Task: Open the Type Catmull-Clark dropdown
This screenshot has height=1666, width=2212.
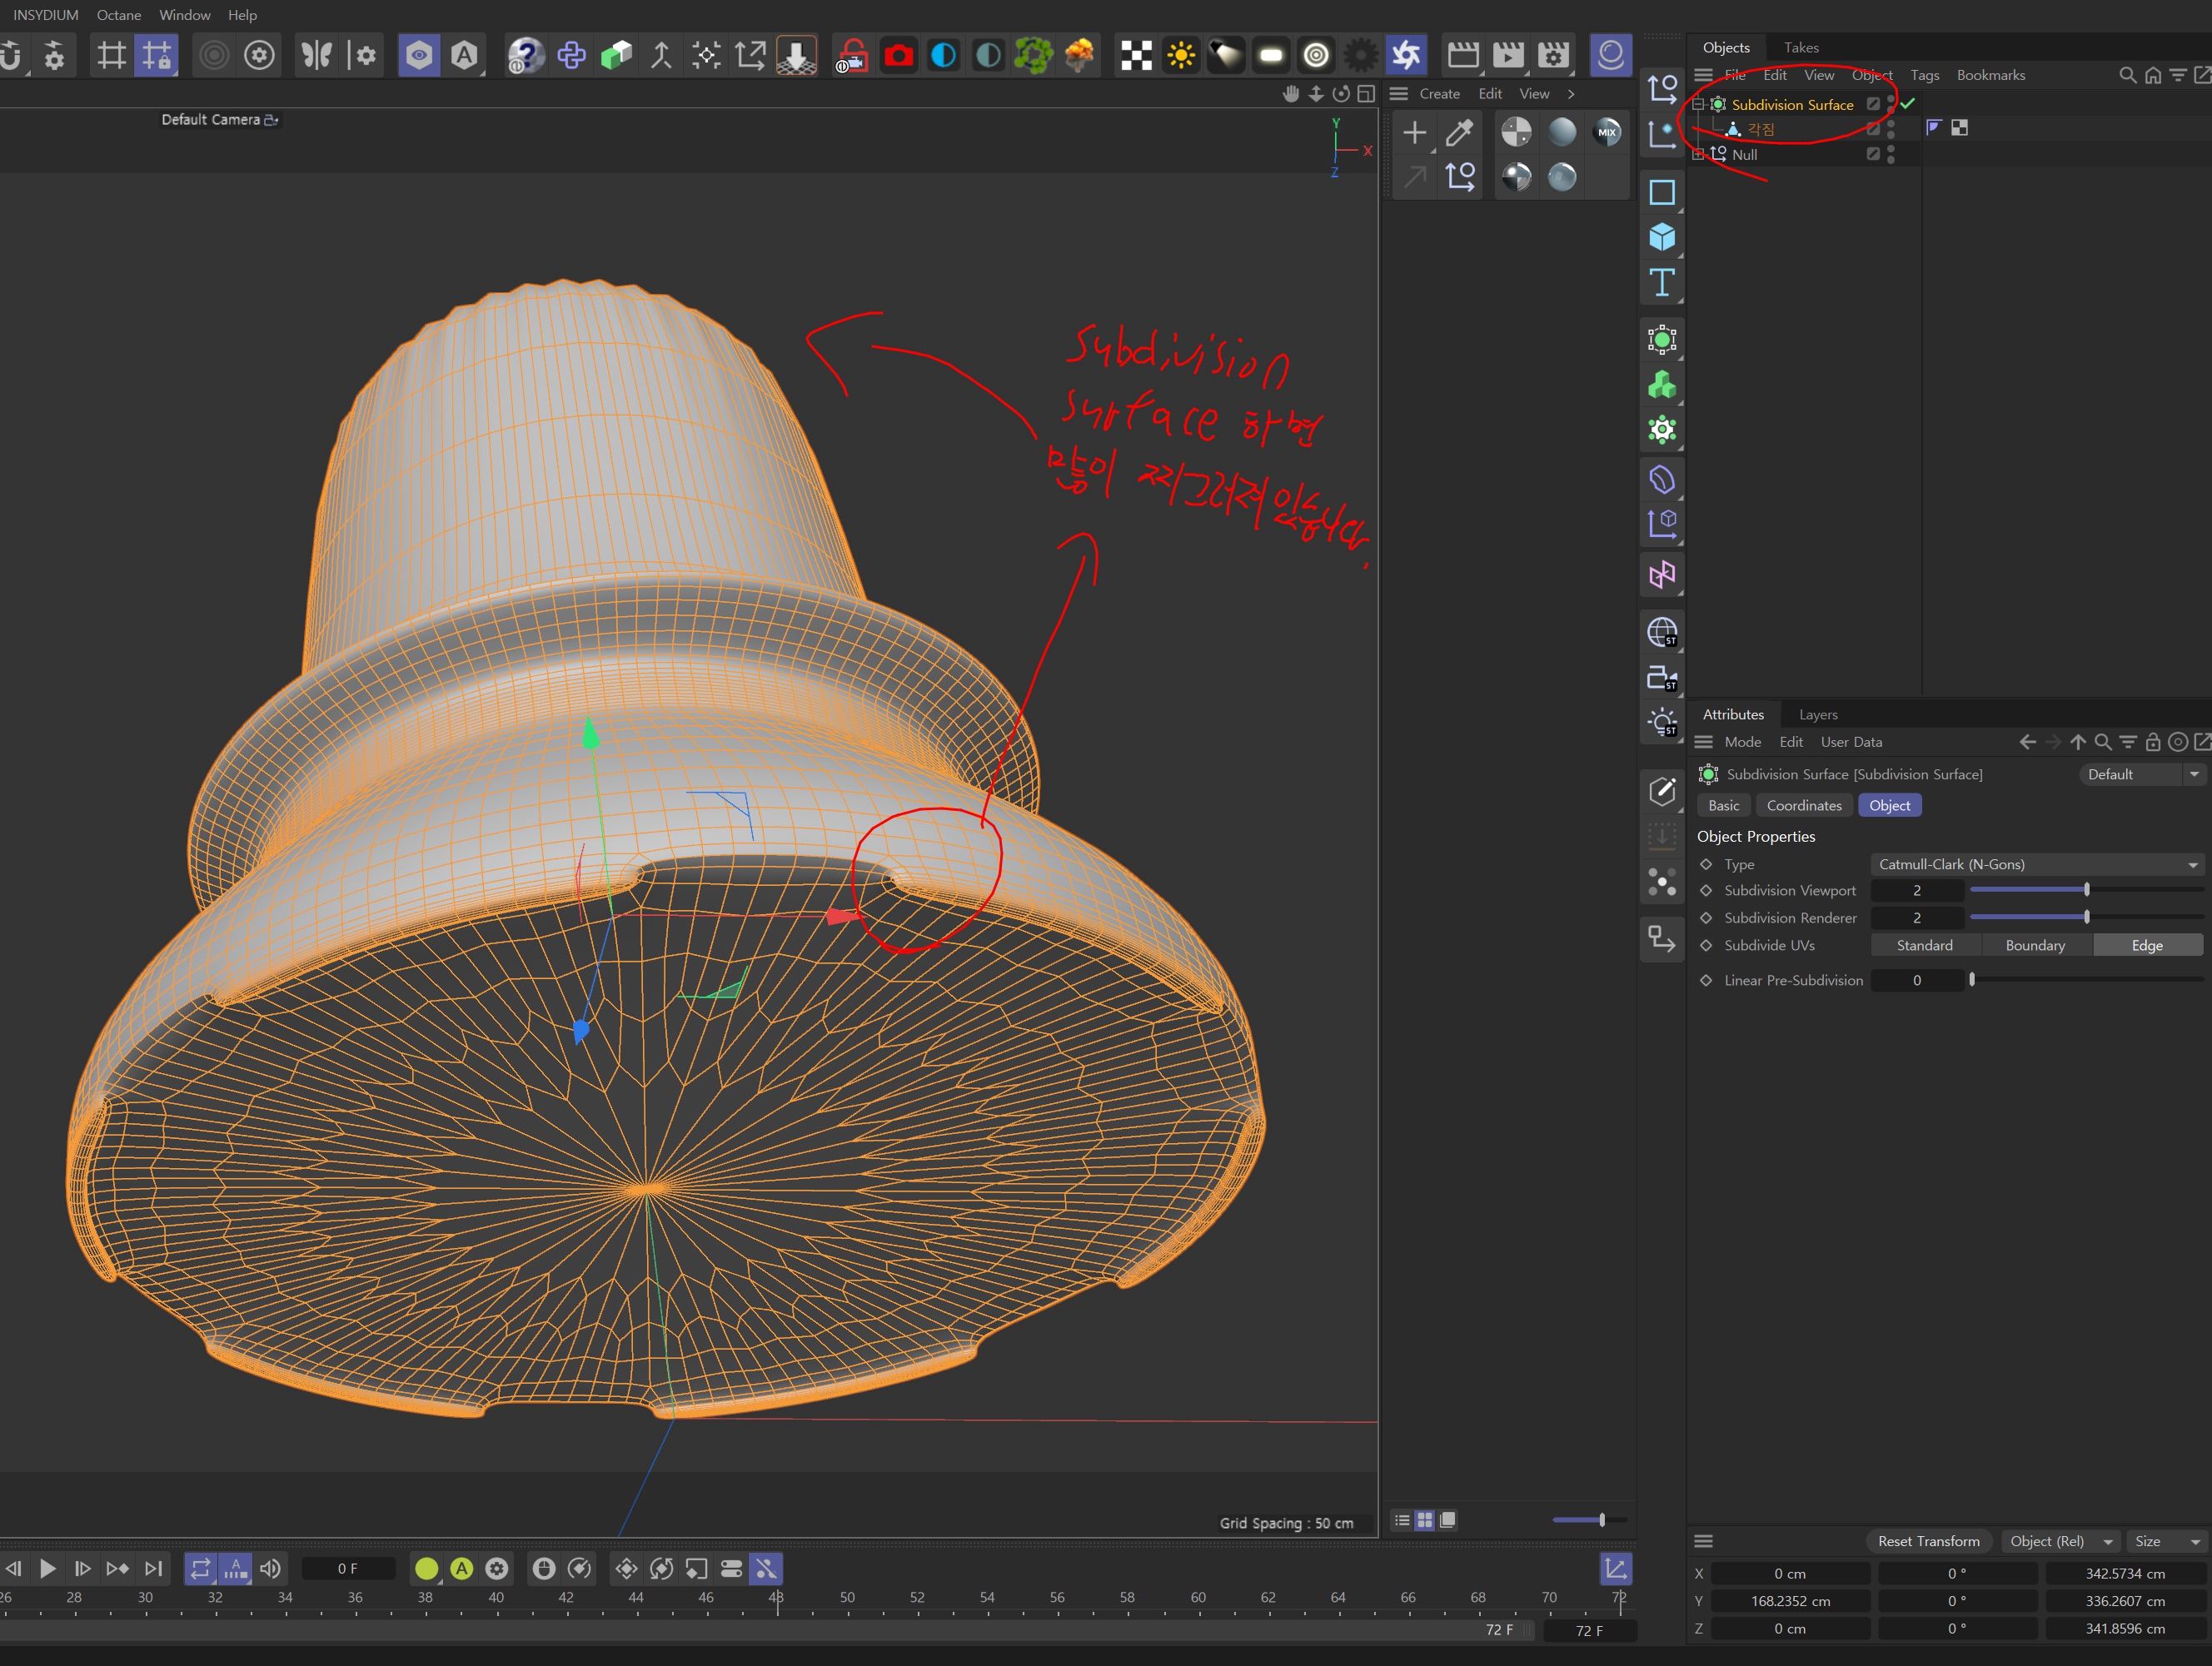Action: [x=2037, y=864]
